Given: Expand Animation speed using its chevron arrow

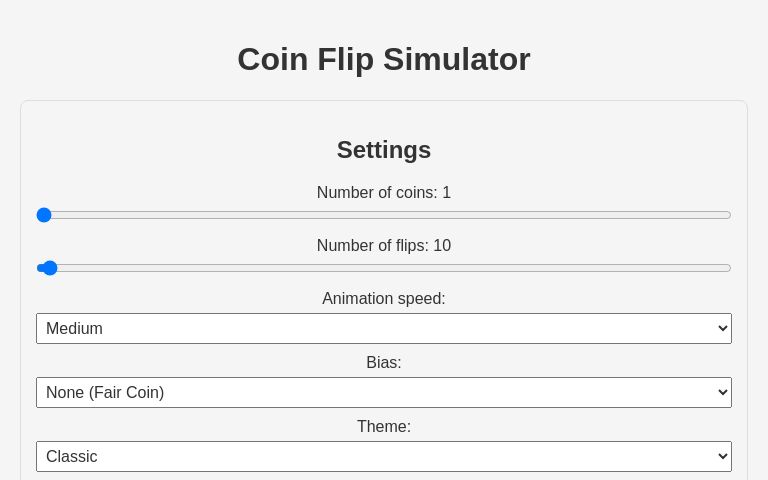Looking at the screenshot, I should click(x=722, y=329).
